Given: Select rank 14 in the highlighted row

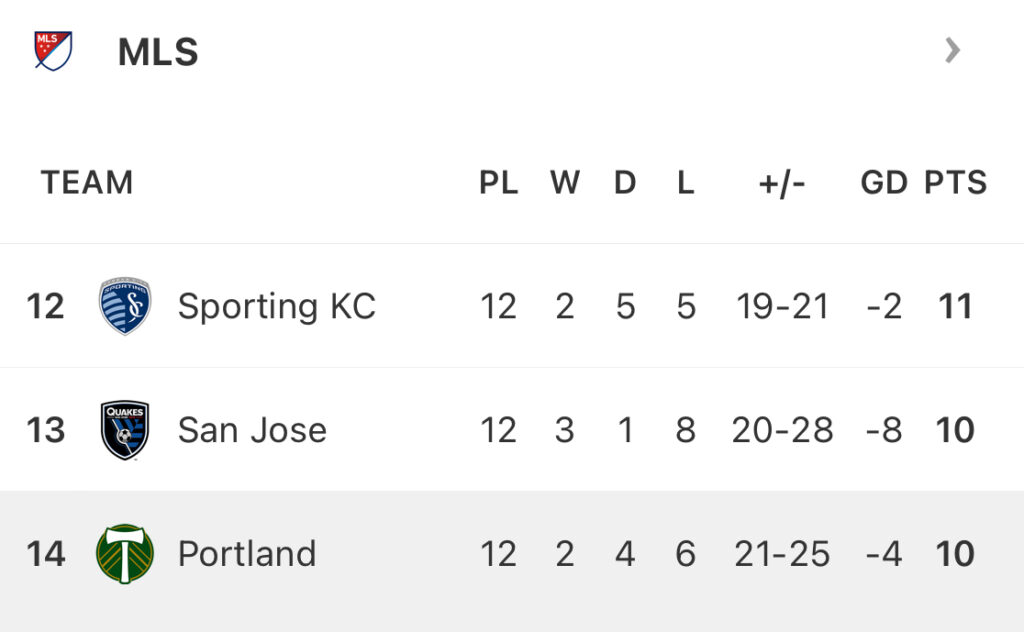Looking at the screenshot, I should coord(46,554).
